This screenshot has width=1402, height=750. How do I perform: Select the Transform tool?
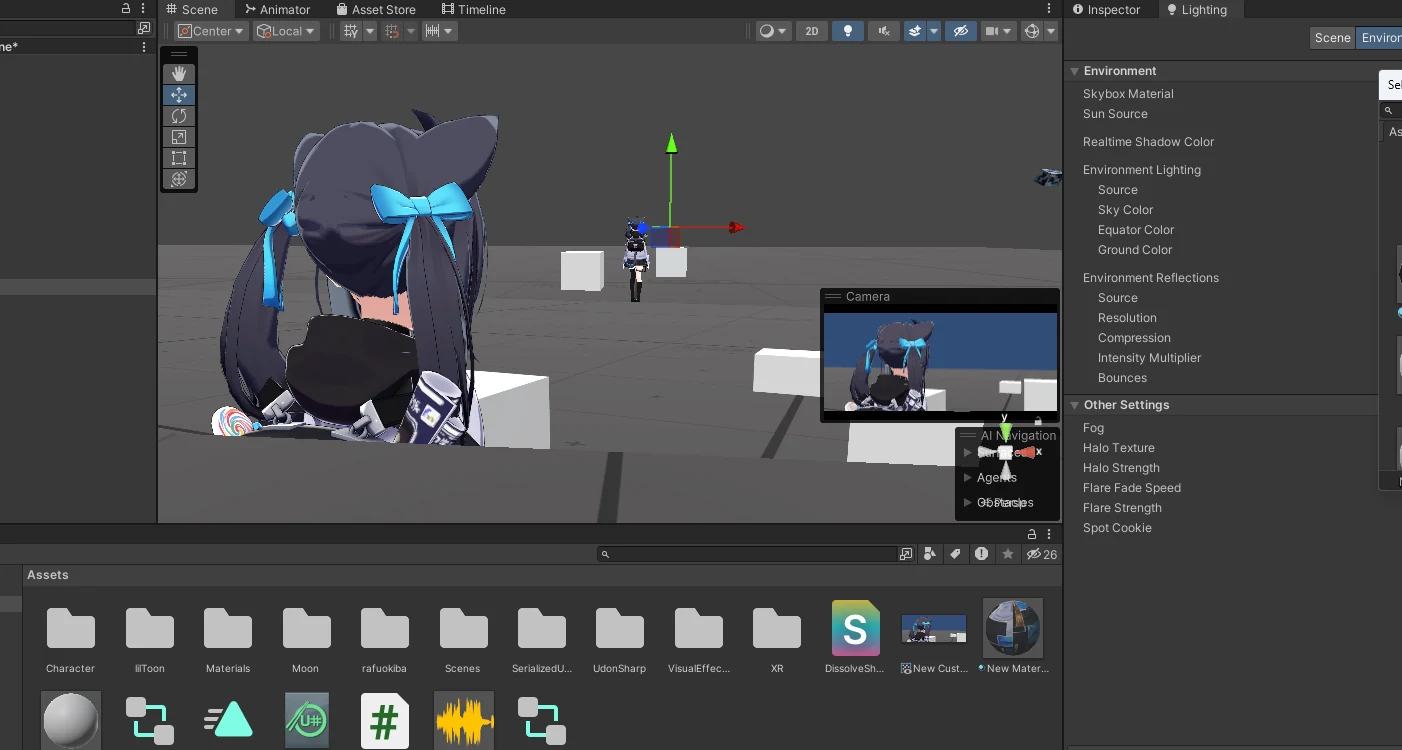tap(179, 179)
